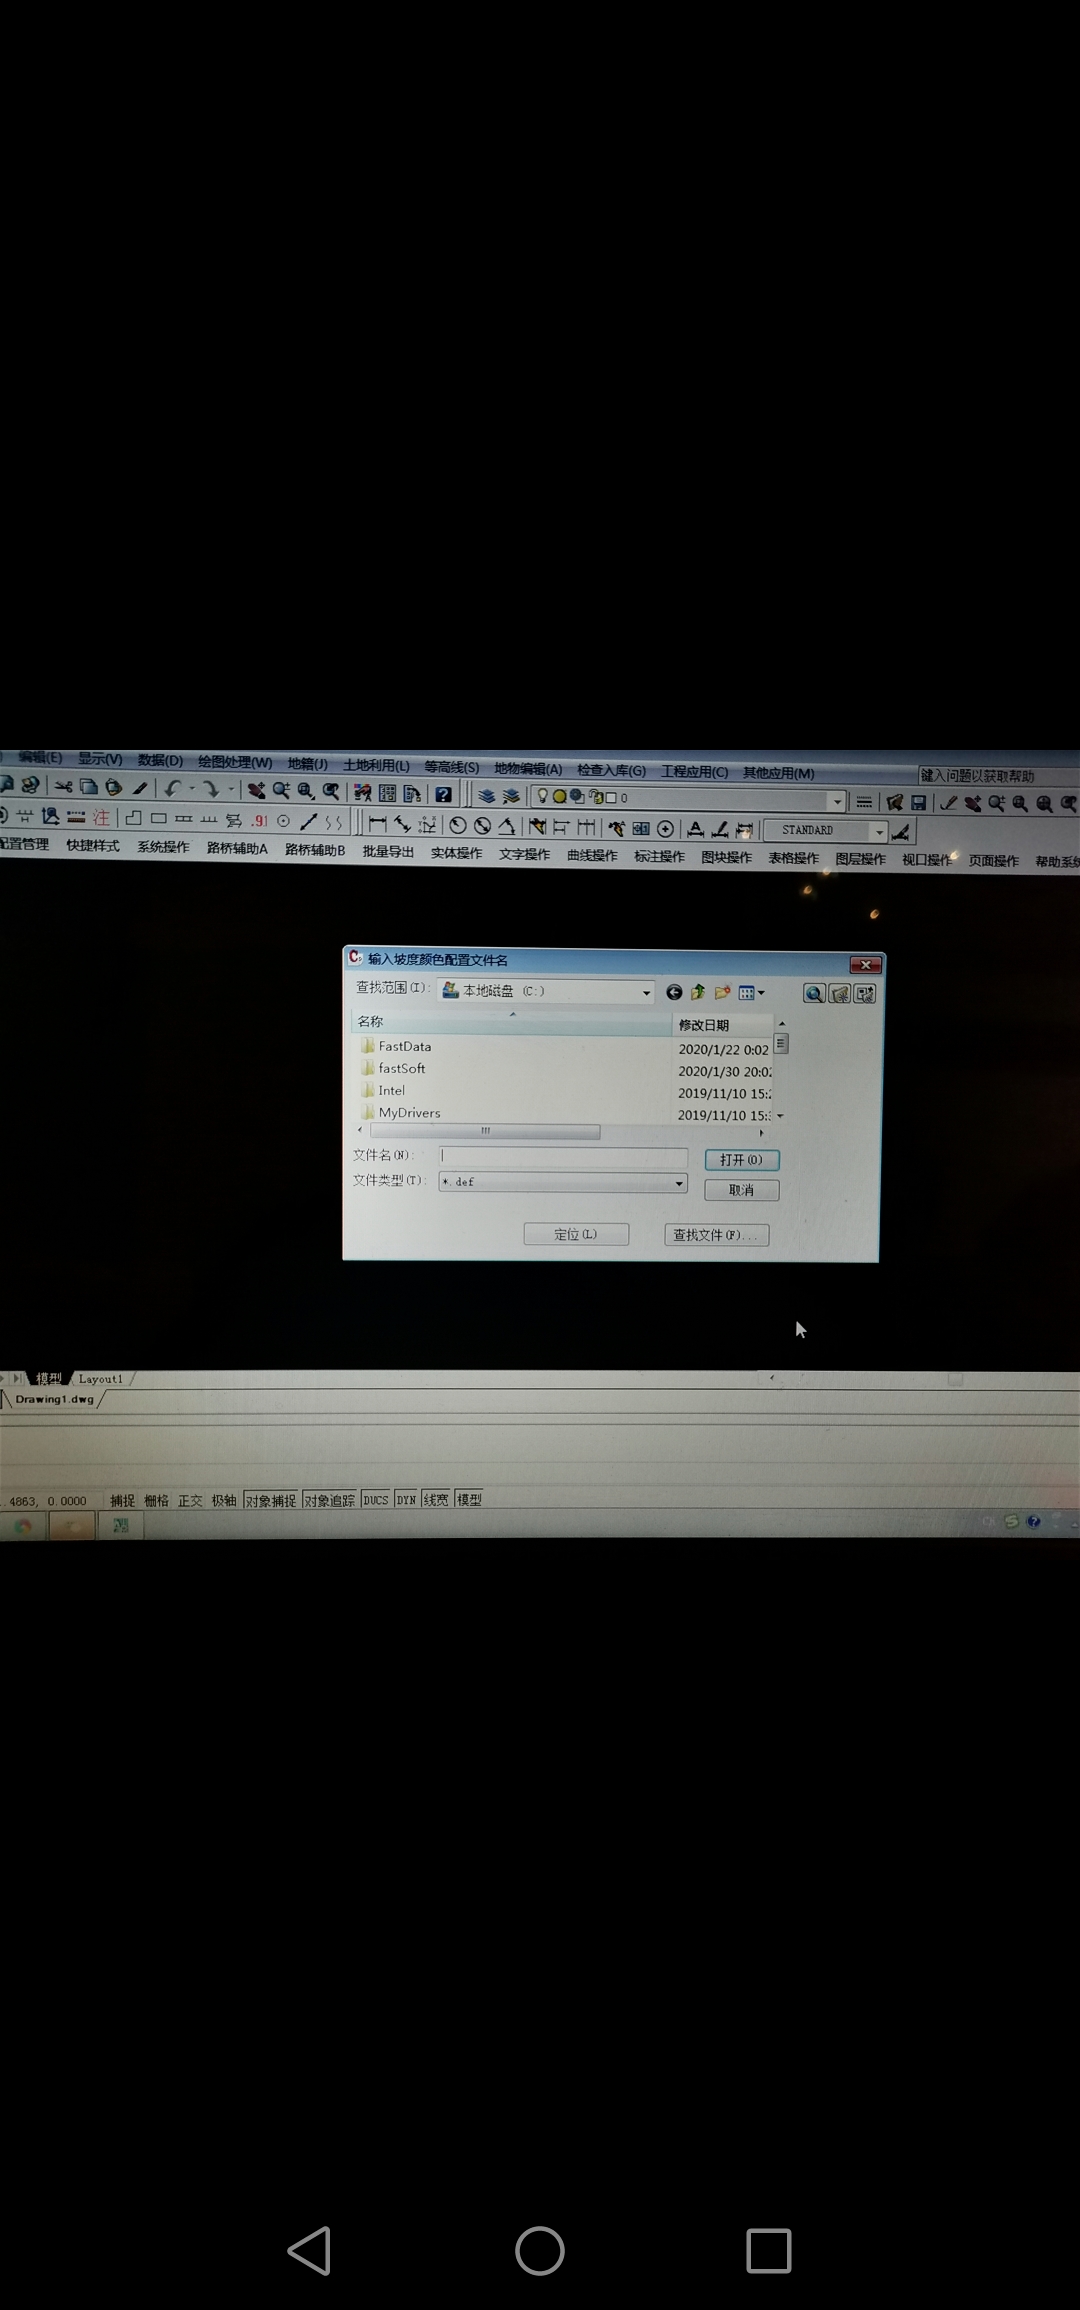Click the vertical scrollbar thumb in file list
This screenshot has height=2310, width=1080.
[x=781, y=1044]
